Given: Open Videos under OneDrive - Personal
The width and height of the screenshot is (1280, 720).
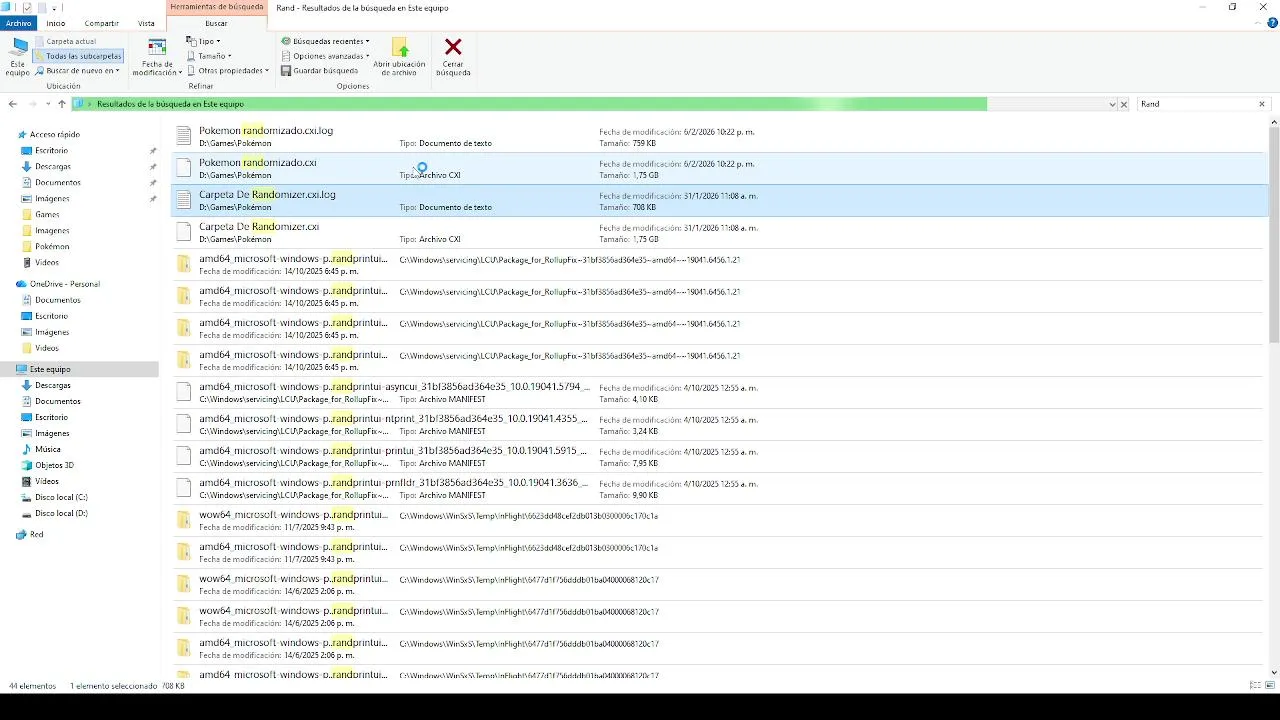Looking at the screenshot, I should point(47,348).
